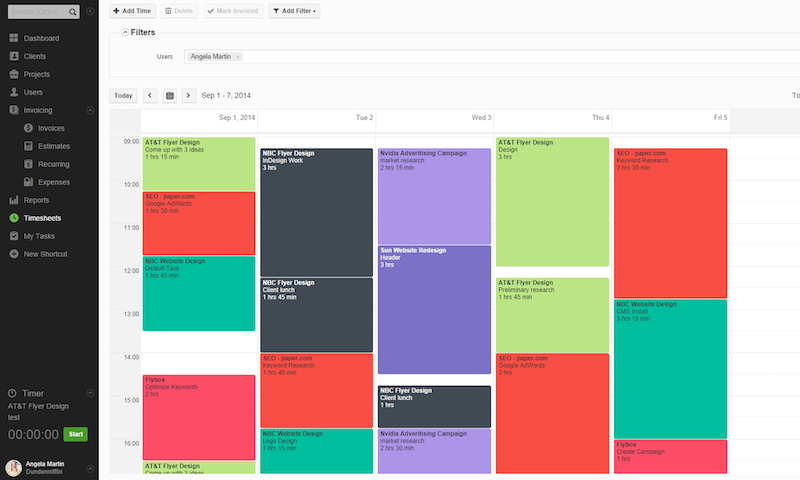
Task: Select Monday Flybox Optimize Keywords entry
Action: (x=199, y=417)
